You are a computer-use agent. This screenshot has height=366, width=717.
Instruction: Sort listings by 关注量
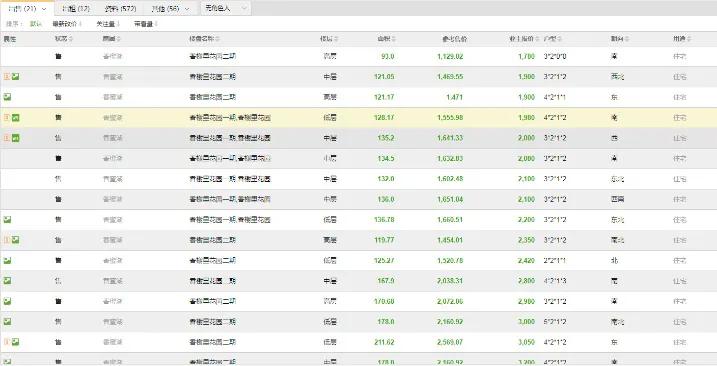click(x=107, y=24)
